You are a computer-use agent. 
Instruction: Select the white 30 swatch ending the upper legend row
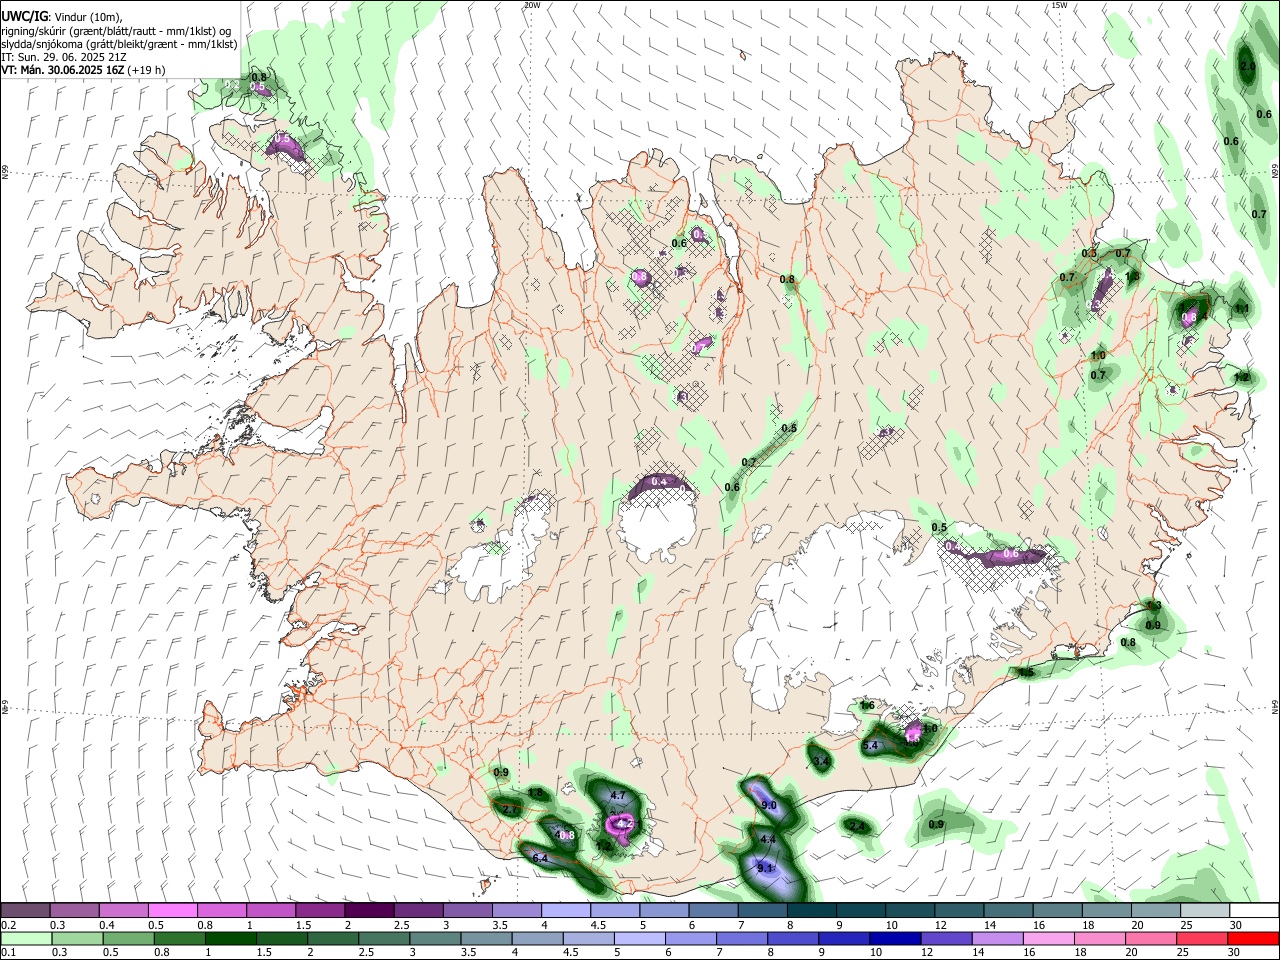1253,910
